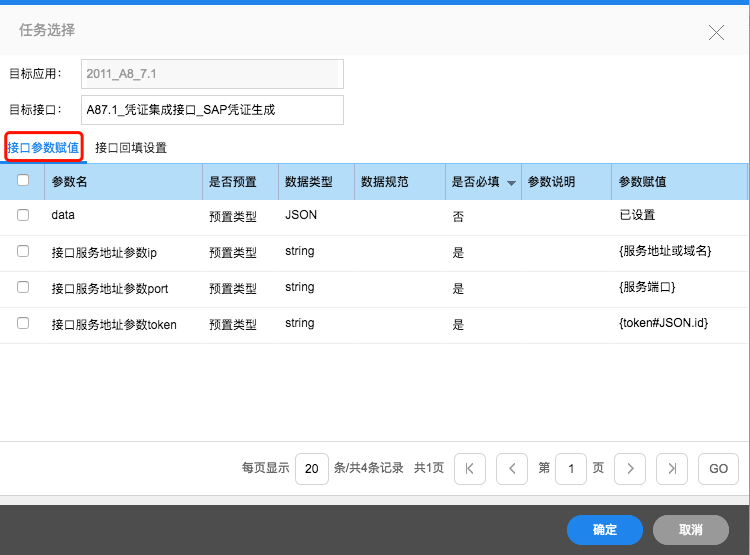Edit the page number input box
Viewport: 750px width, 555px height.
pos(571,468)
